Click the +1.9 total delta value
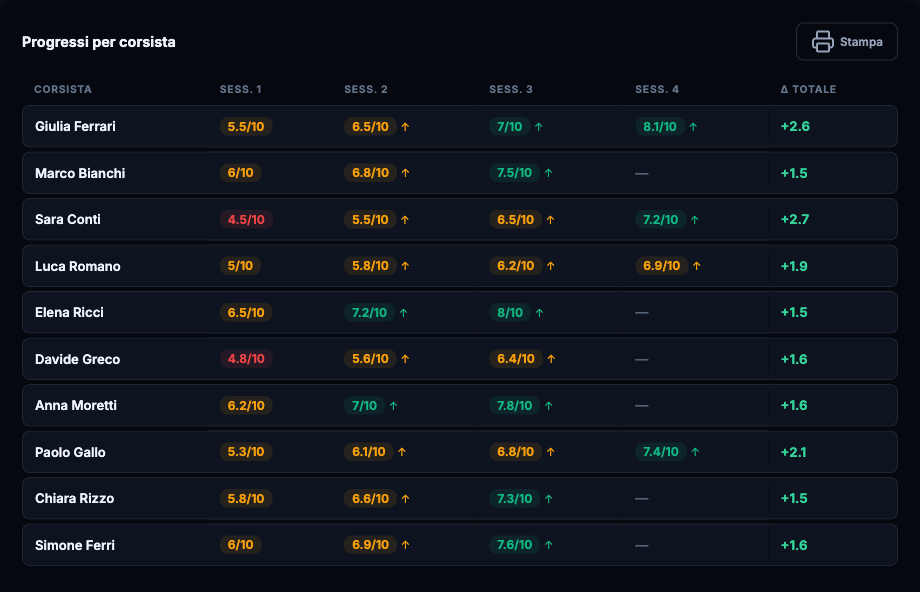 tap(794, 266)
